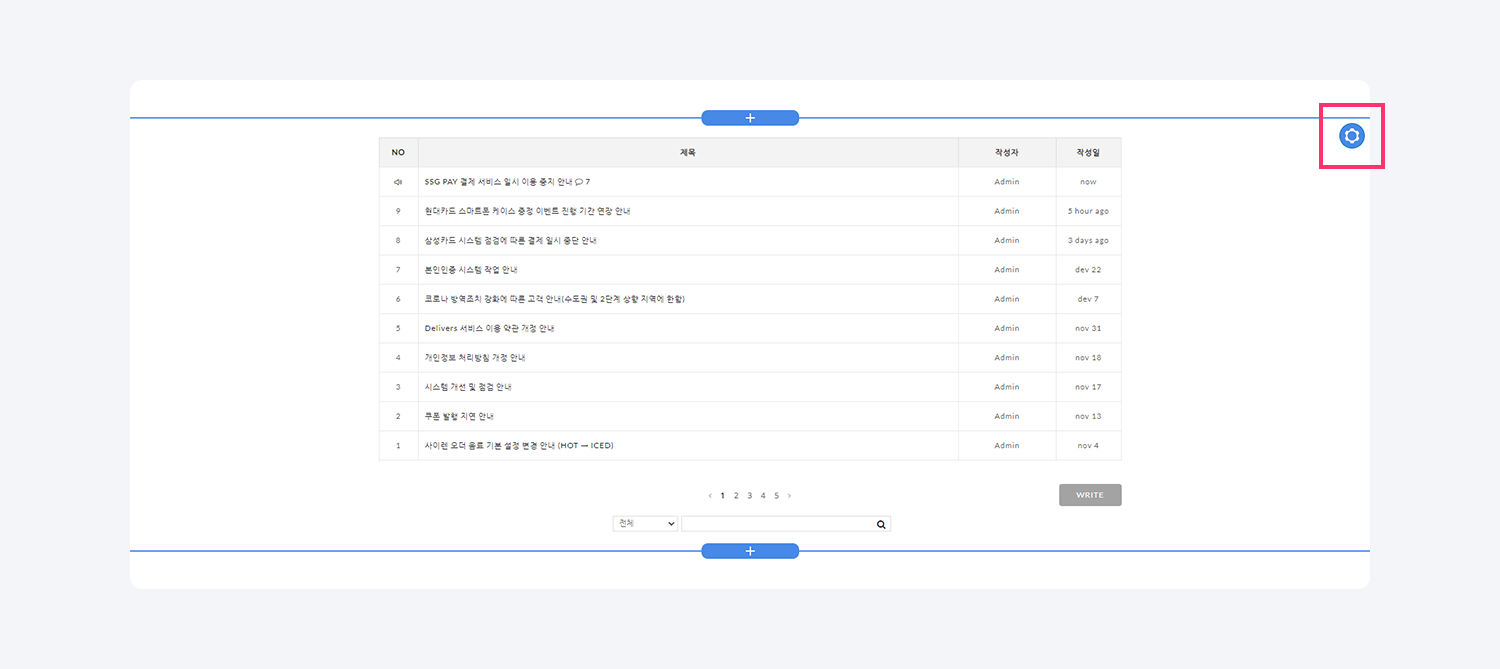The height and width of the screenshot is (669, 1500).
Task: Click the comment bubble icon on SSG PAY post
Action: (578, 182)
